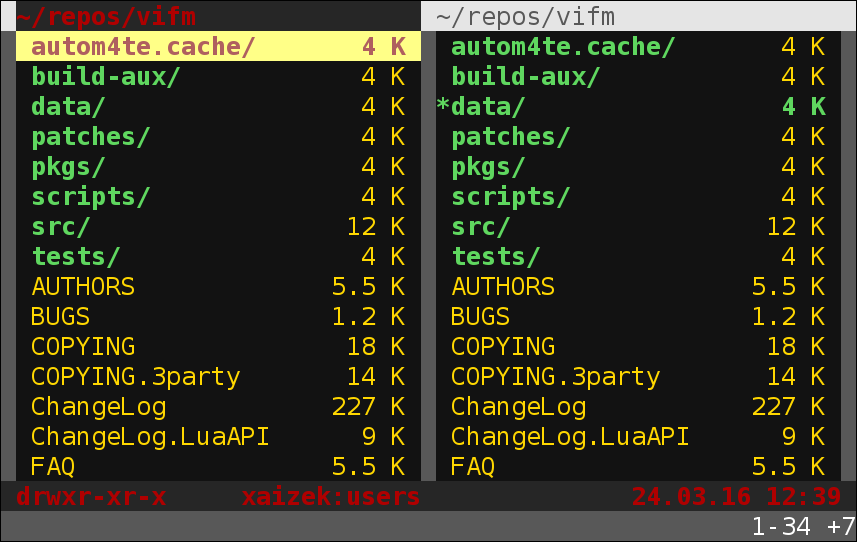Select ChangeLog.LuaAPI in the left pane
Screen dimensions: 857x542
[x=219, y=437]
